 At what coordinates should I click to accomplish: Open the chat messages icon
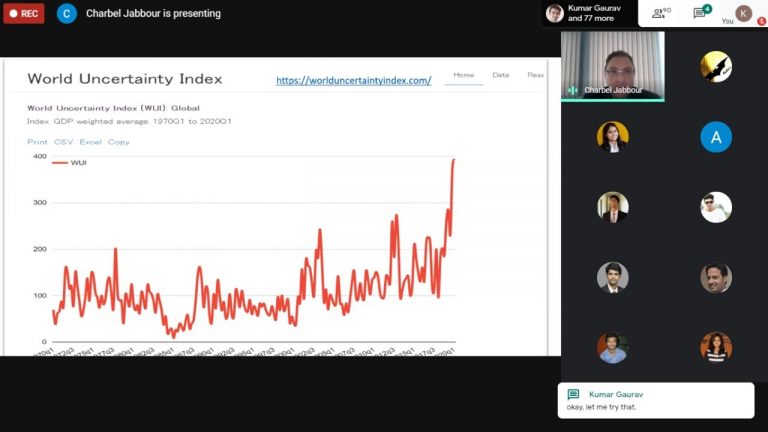(x=701, y=13)
